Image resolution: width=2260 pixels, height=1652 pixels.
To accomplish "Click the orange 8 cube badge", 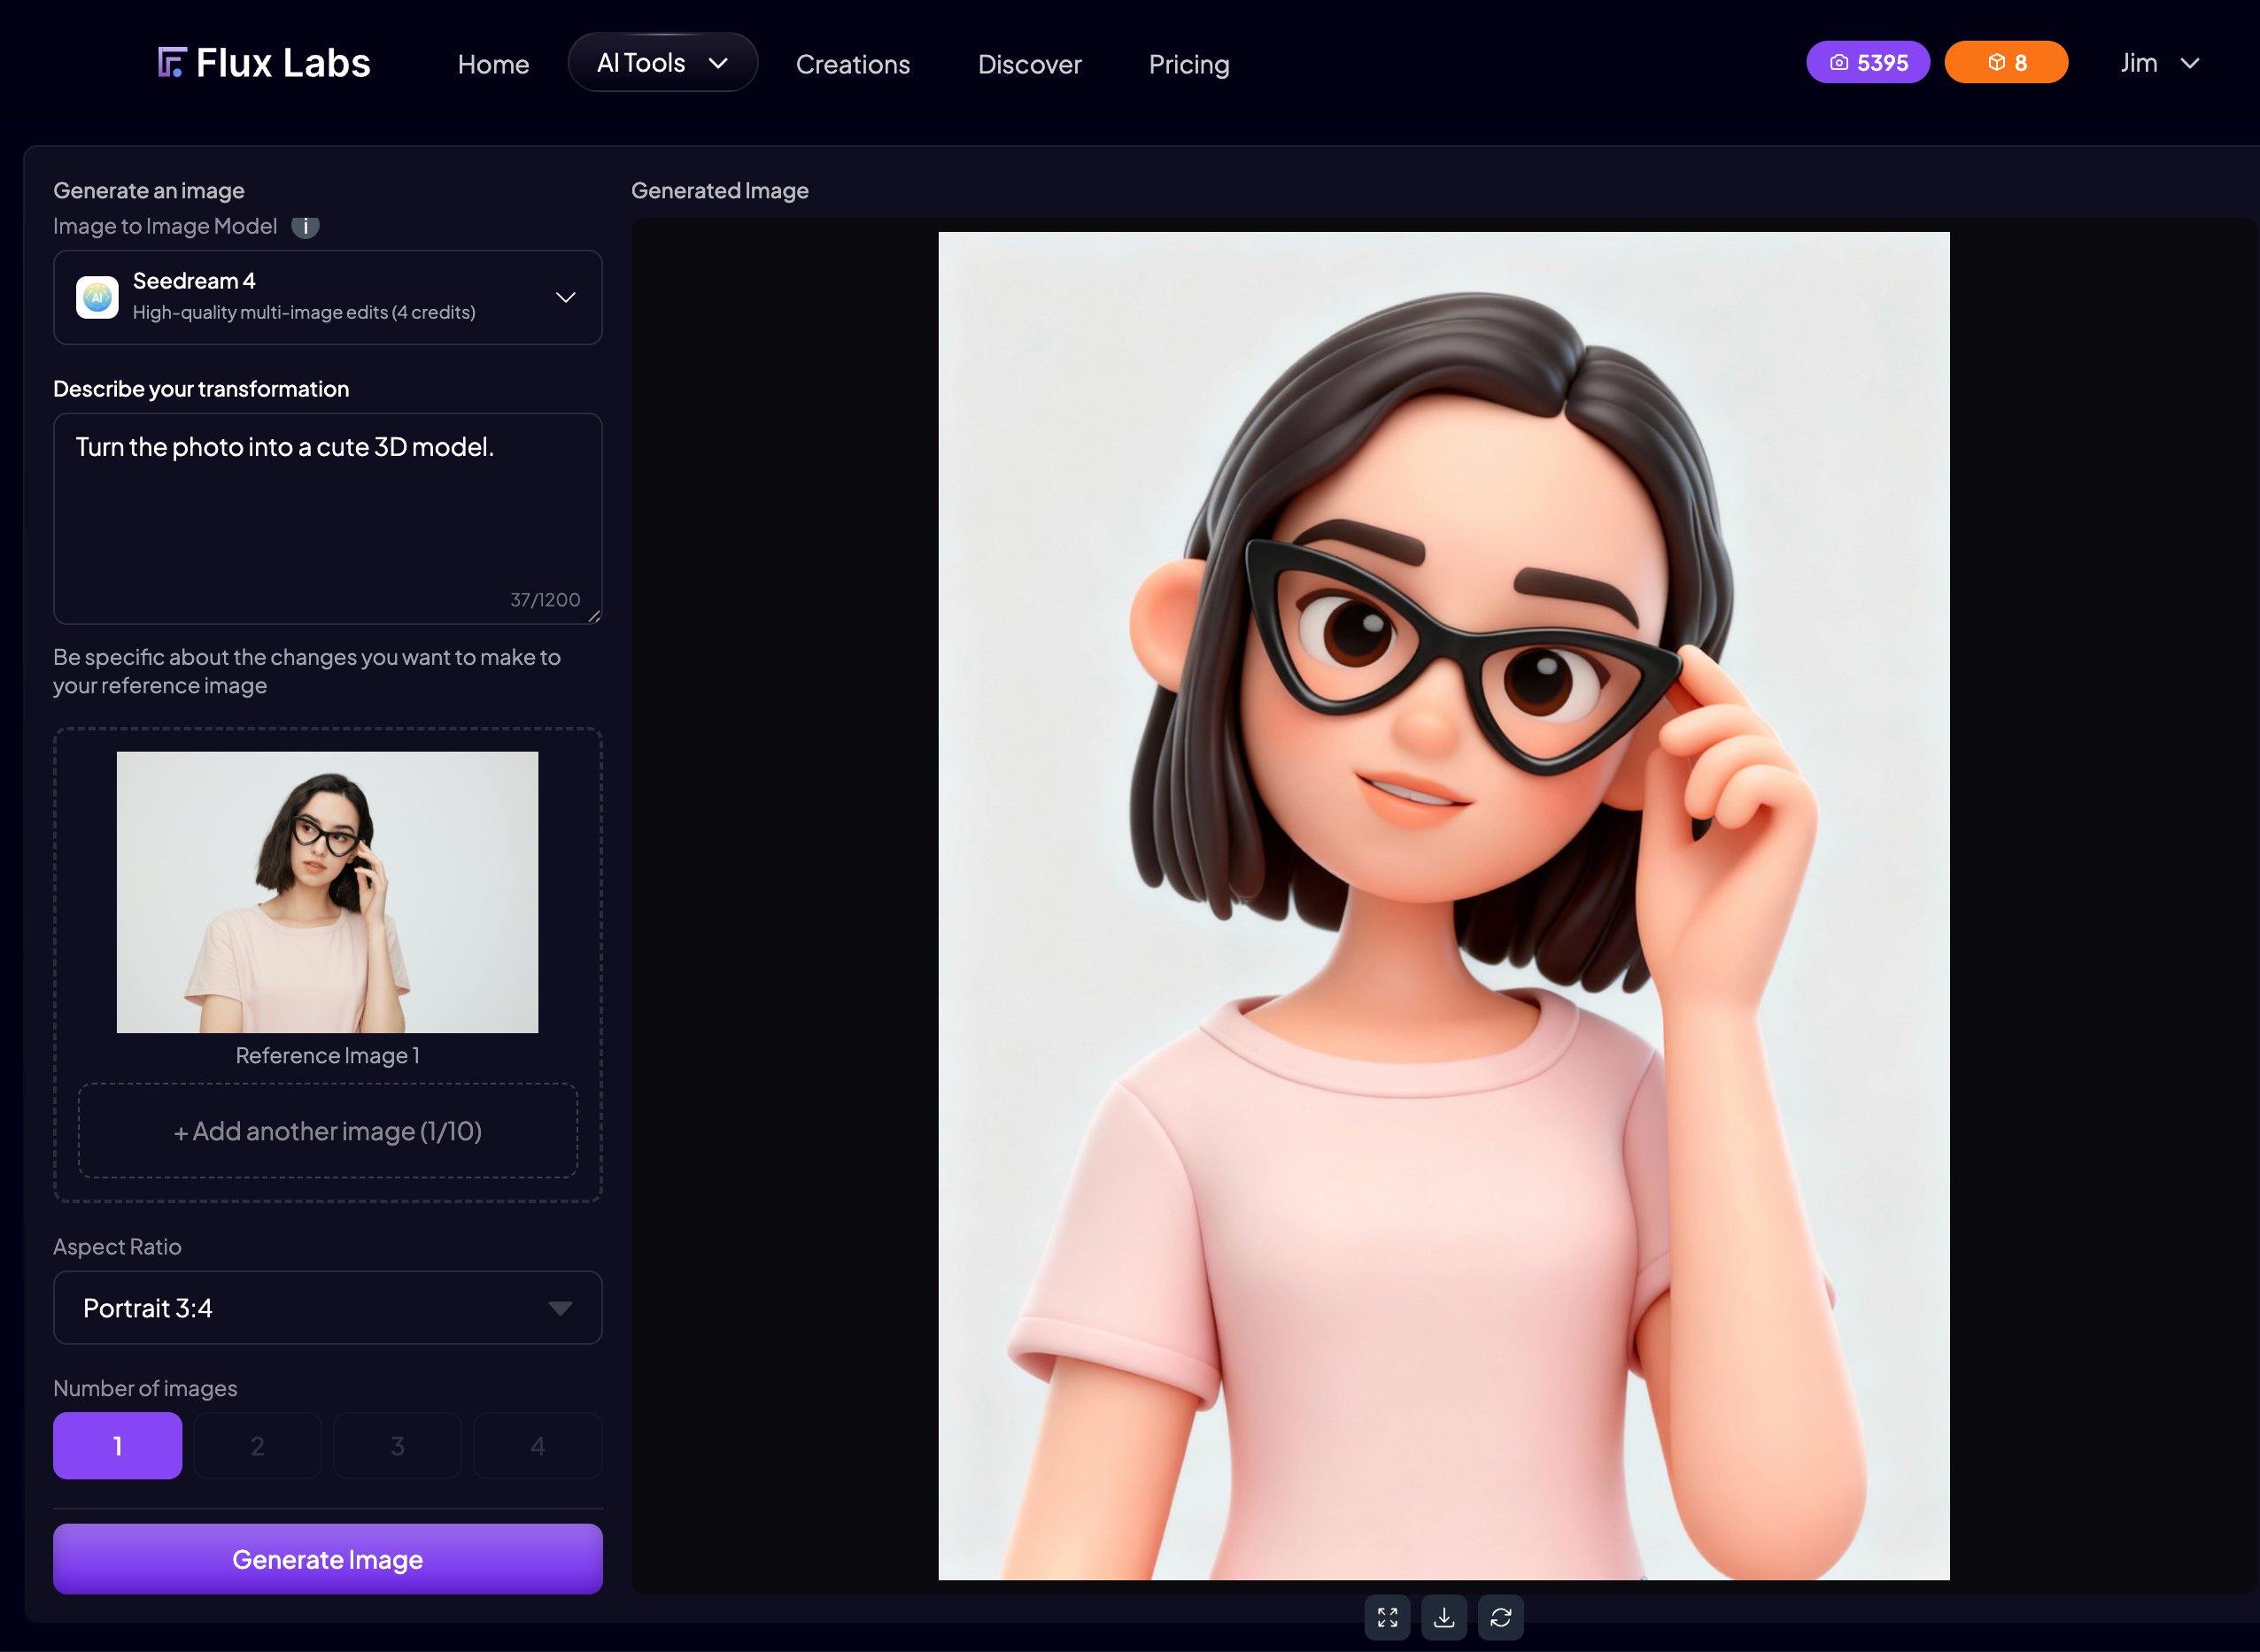I will (x=2005, y=63).
